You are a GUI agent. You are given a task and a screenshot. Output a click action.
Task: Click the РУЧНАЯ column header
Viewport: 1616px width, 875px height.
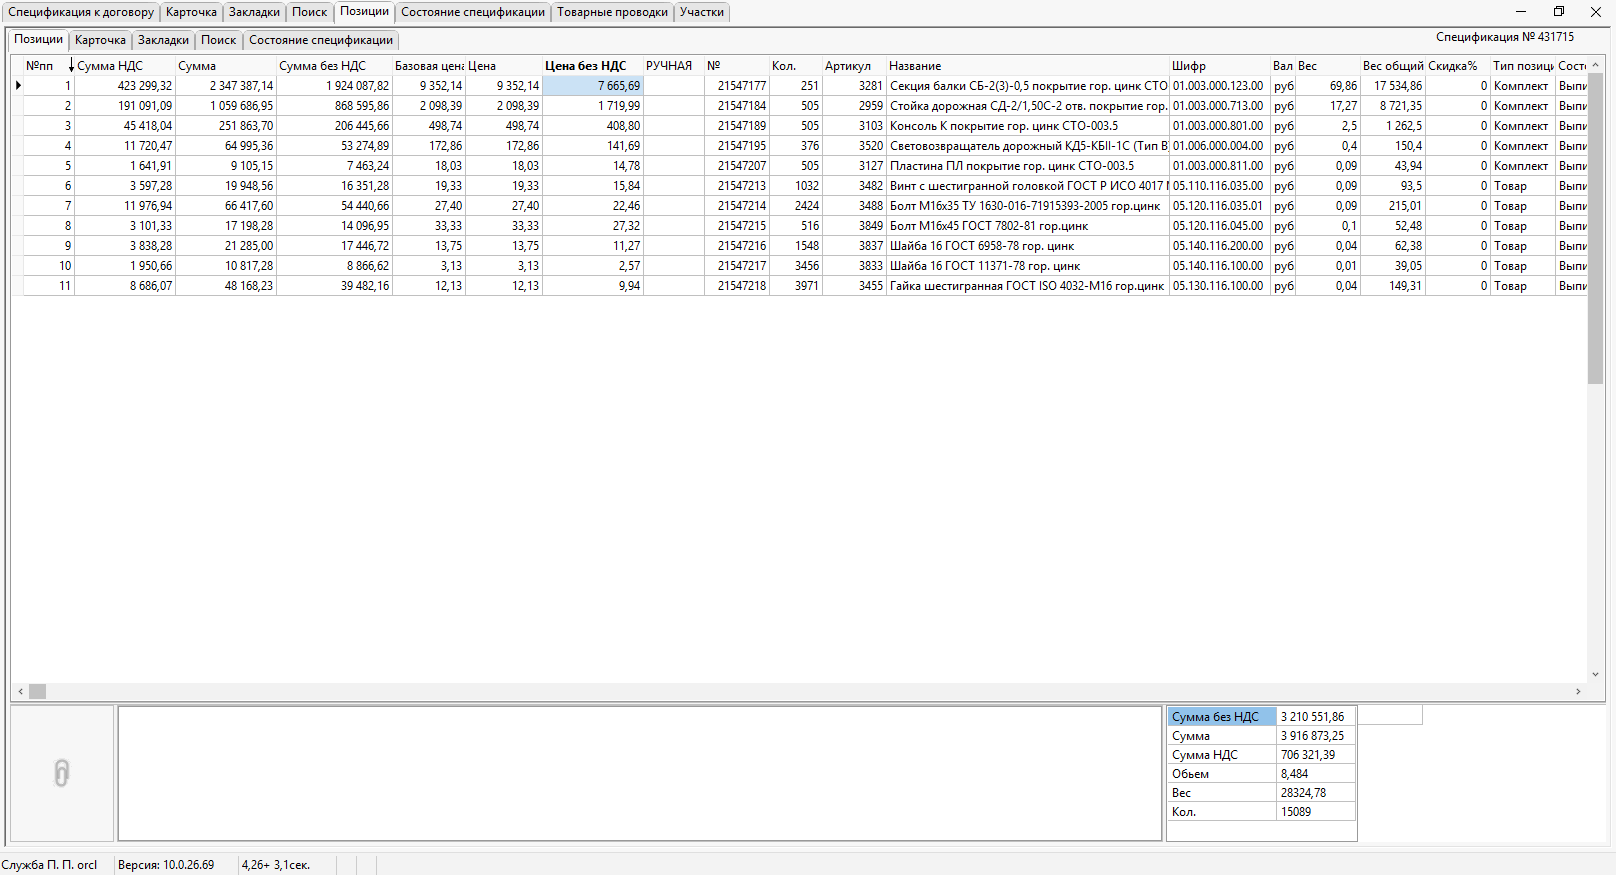[x=674, y=66]
